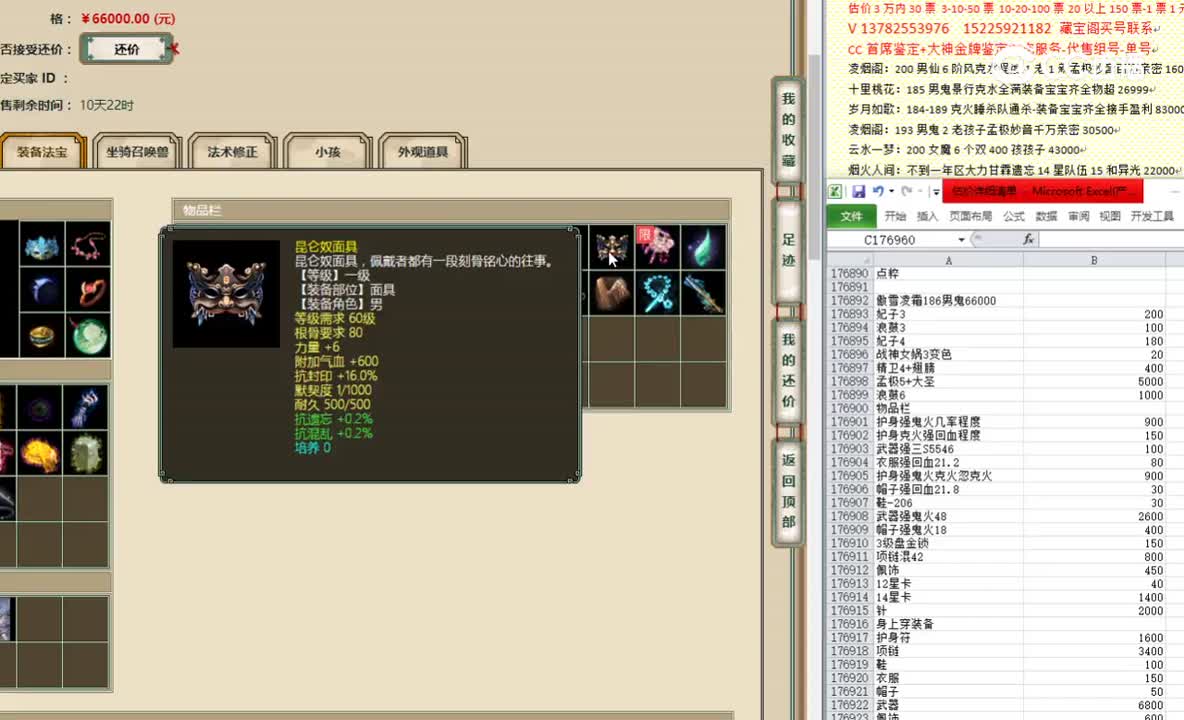Switch to the 坐骑召唤兽 tab
1184x720 pixels.
(x=137, y=152)
